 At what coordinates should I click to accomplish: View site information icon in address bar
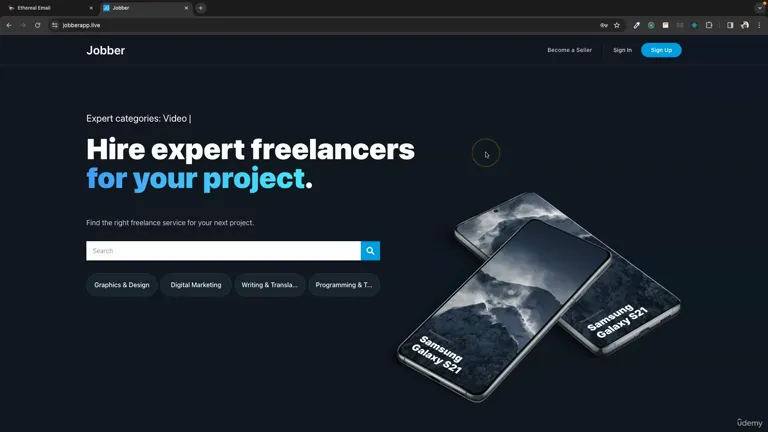54,25
